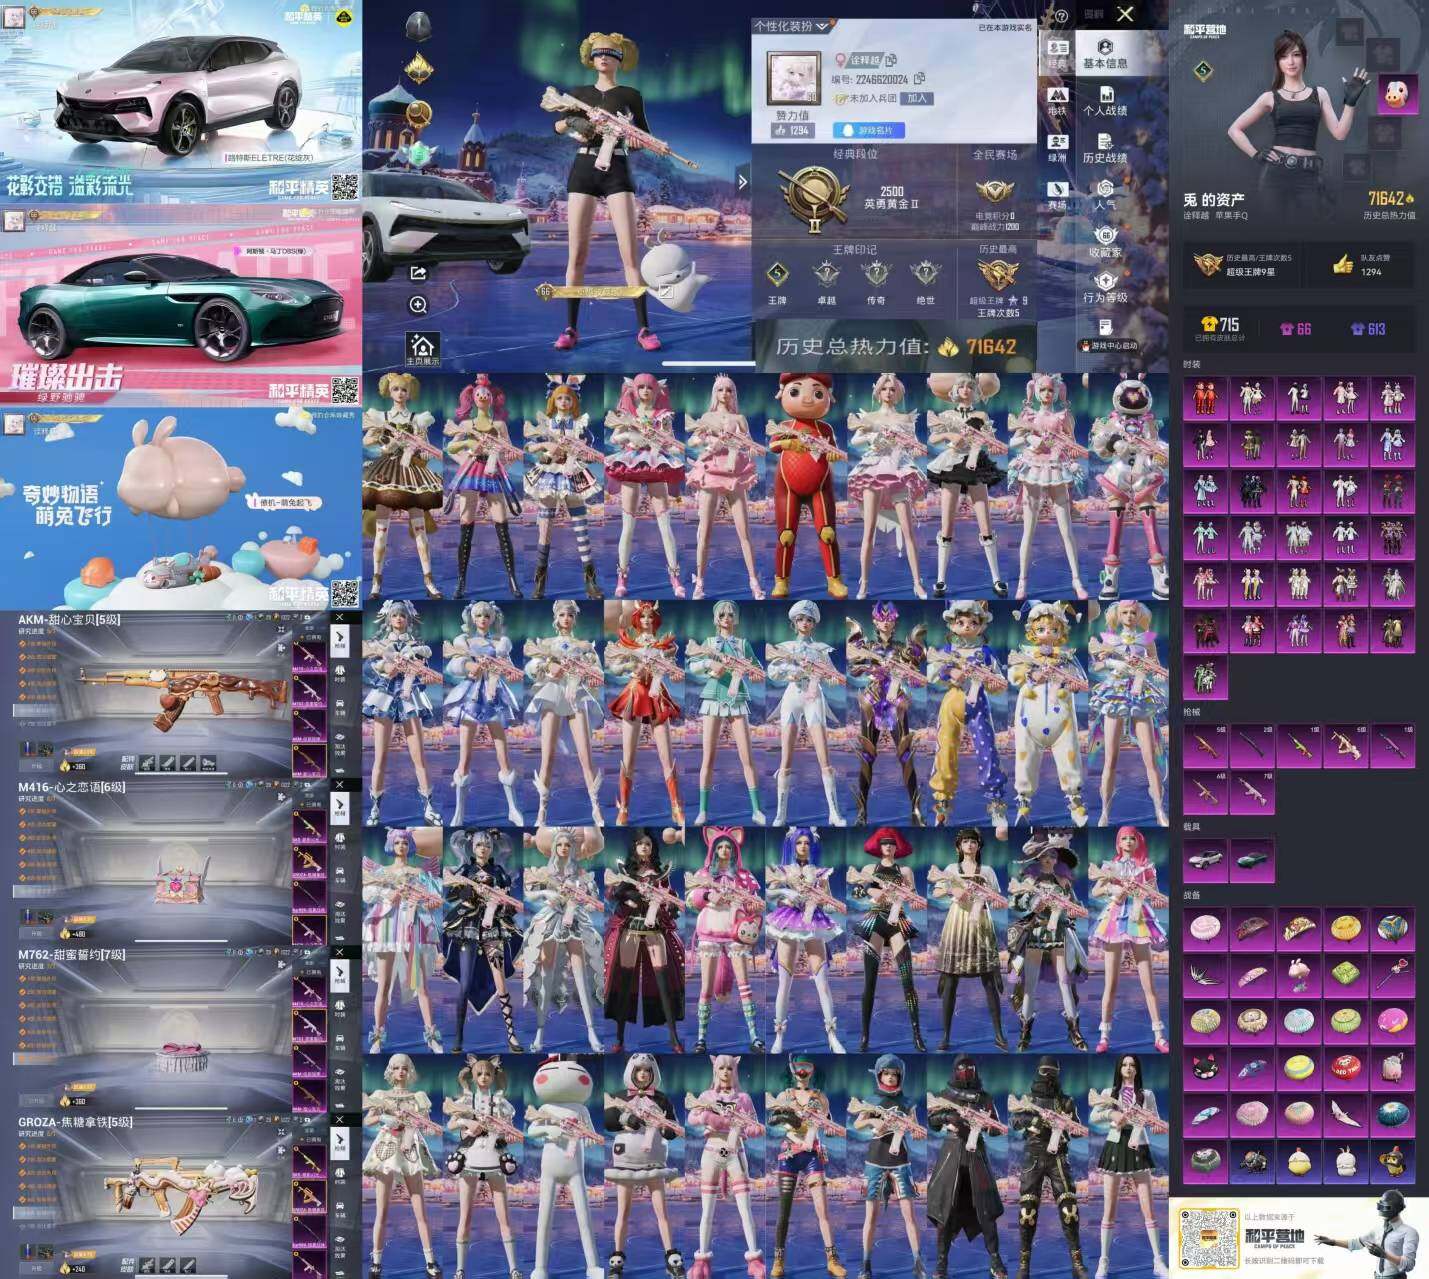Select the 赛场 mode icon
Screen dimensions: 1429x1279
pyautogui.click(x=1057, y=195)
